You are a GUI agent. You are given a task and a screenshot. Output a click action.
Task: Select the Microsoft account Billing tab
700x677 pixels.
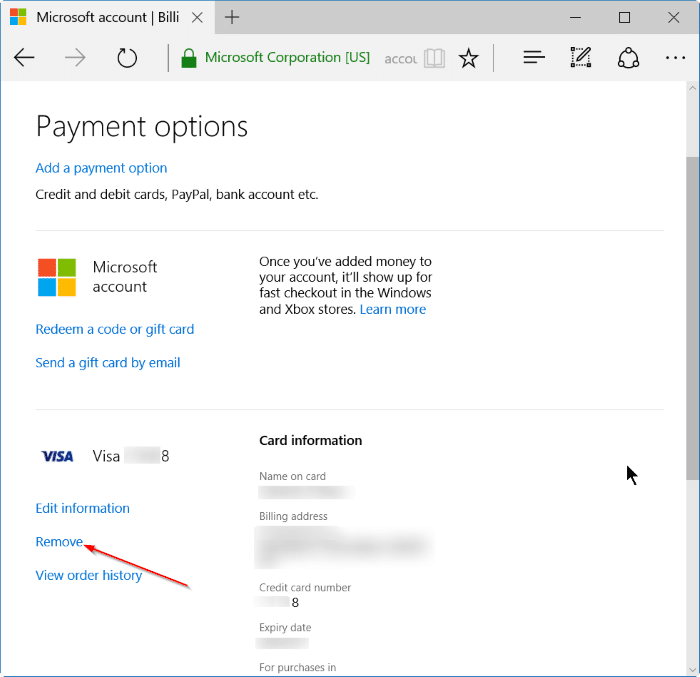(108, 17)
